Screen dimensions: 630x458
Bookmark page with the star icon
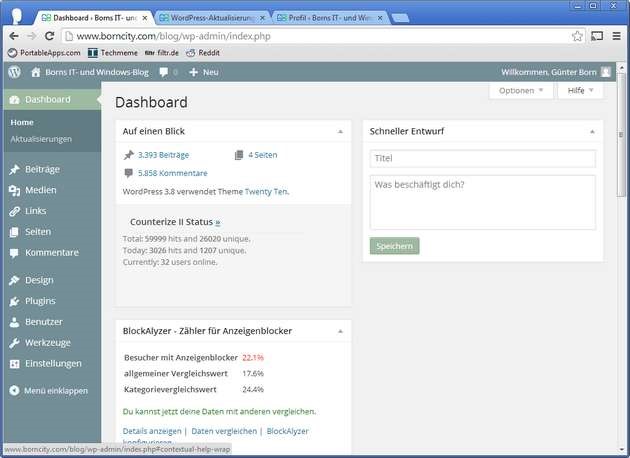tap(577, 35)
